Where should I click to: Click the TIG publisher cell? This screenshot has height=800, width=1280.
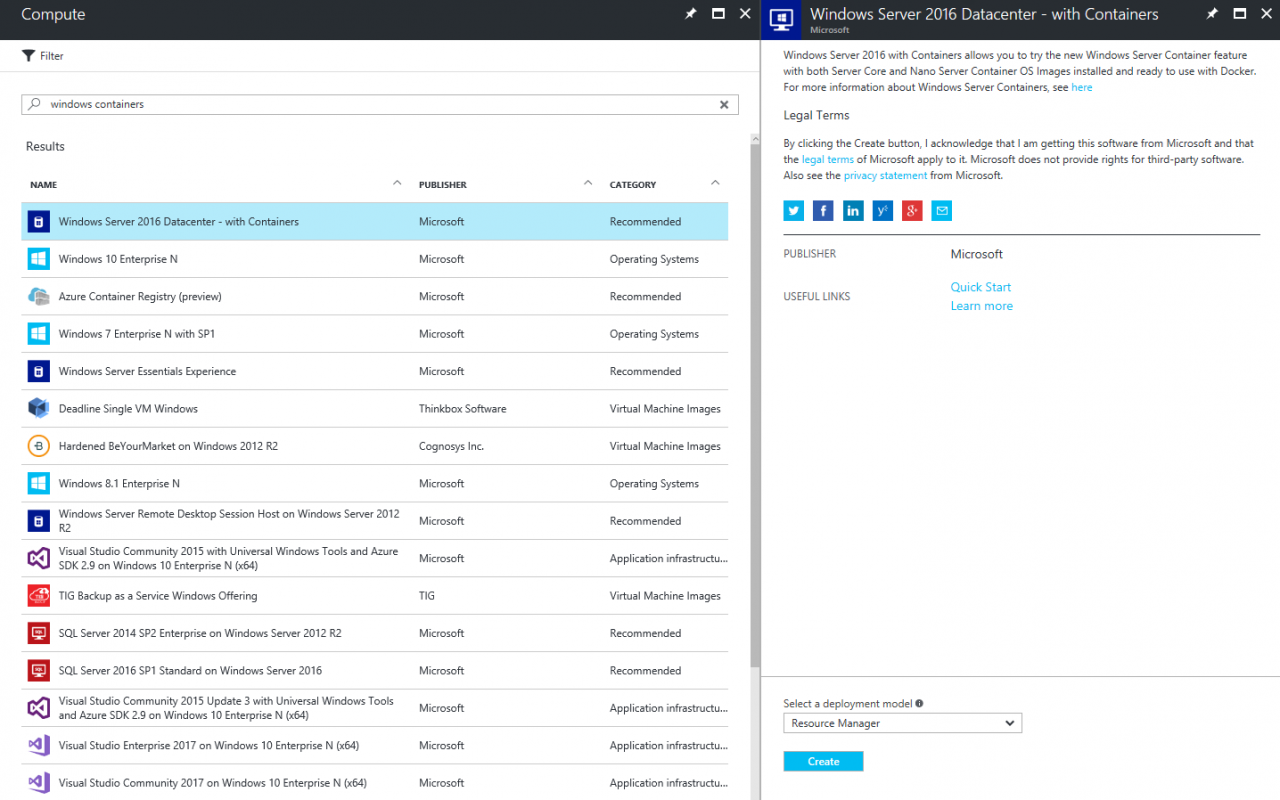(x=427, y=596)
